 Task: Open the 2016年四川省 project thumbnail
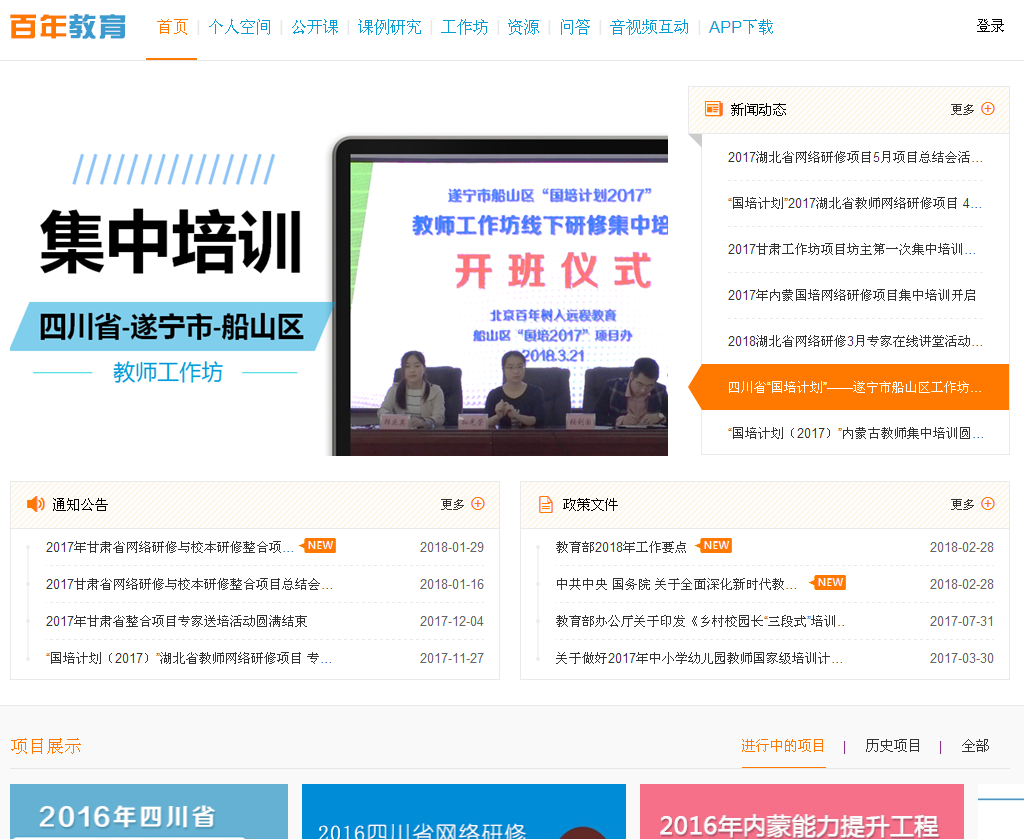149,811
